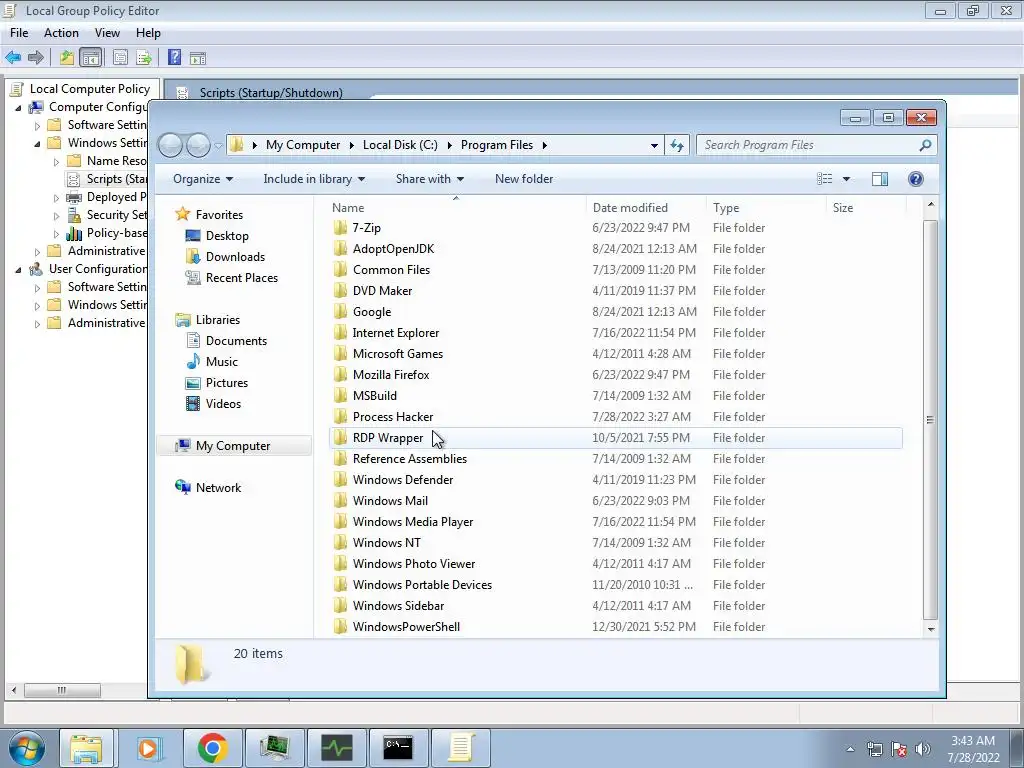Screen dimensions: 1024x768
Task: Open the Group Policy Editor taskbar icon
Action: [460, 748]
